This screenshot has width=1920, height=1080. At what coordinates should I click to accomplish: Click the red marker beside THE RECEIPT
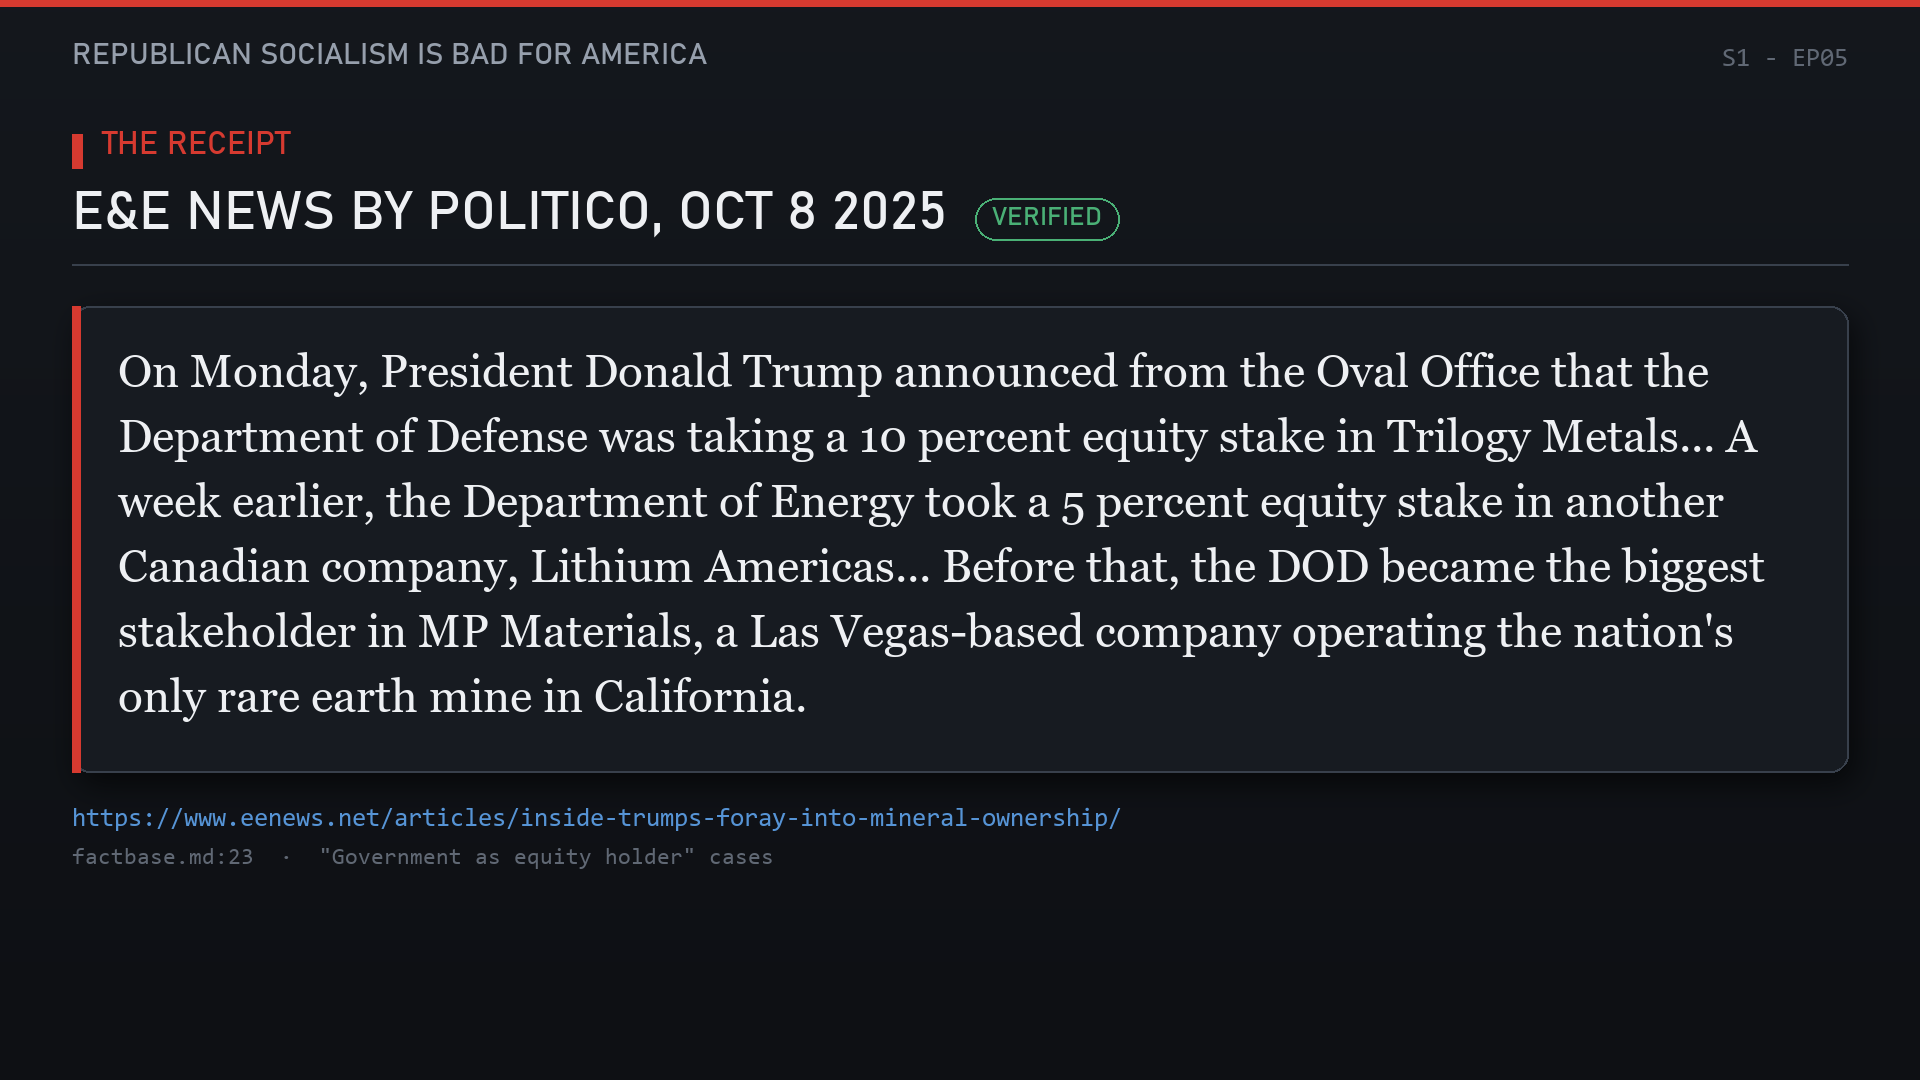(x=78, y=151)
